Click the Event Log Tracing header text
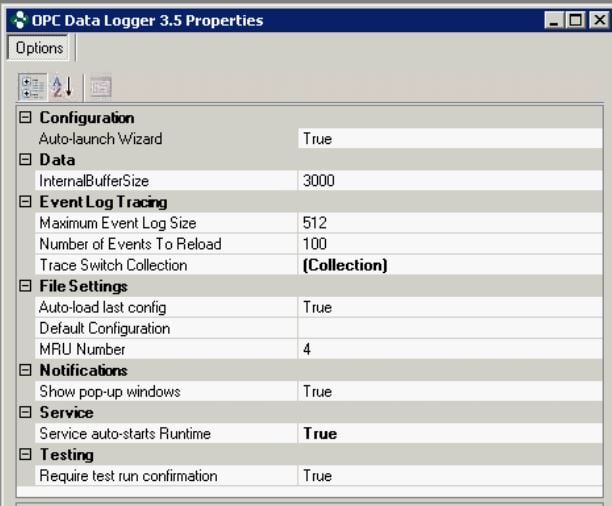 click(x=103, y=202)
